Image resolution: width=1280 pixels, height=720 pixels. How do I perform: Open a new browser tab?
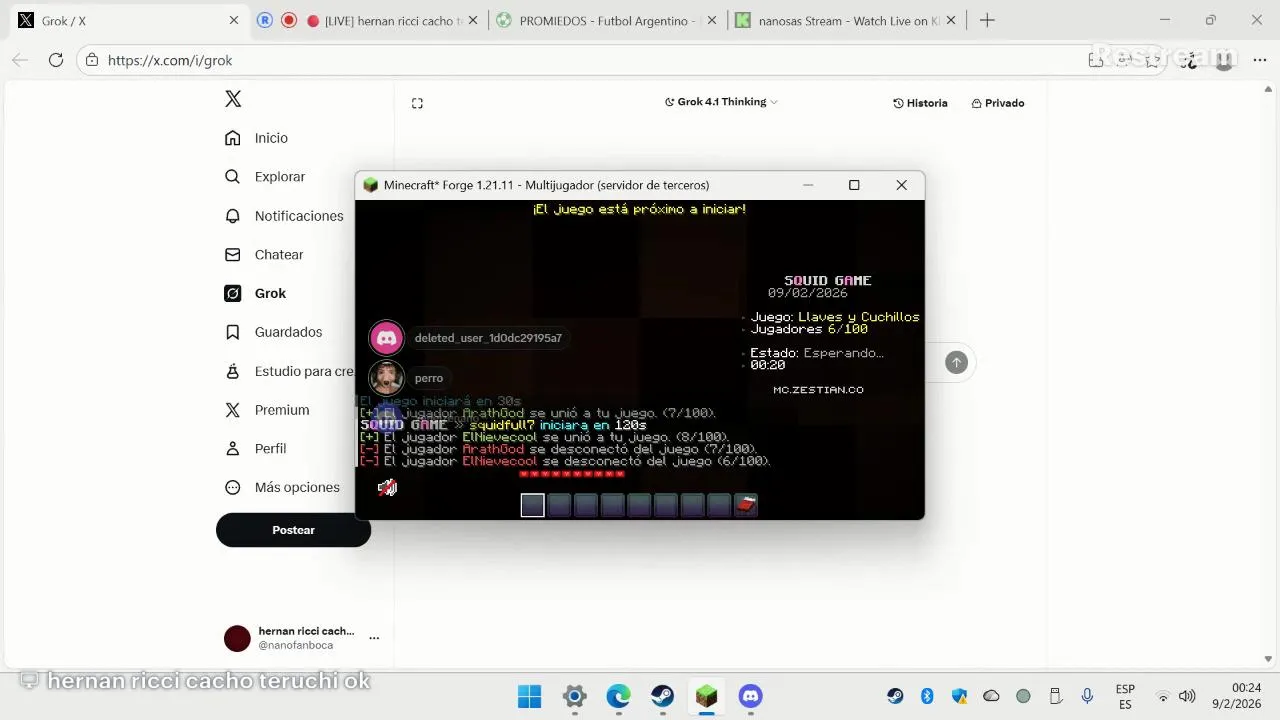coord(987,20)
